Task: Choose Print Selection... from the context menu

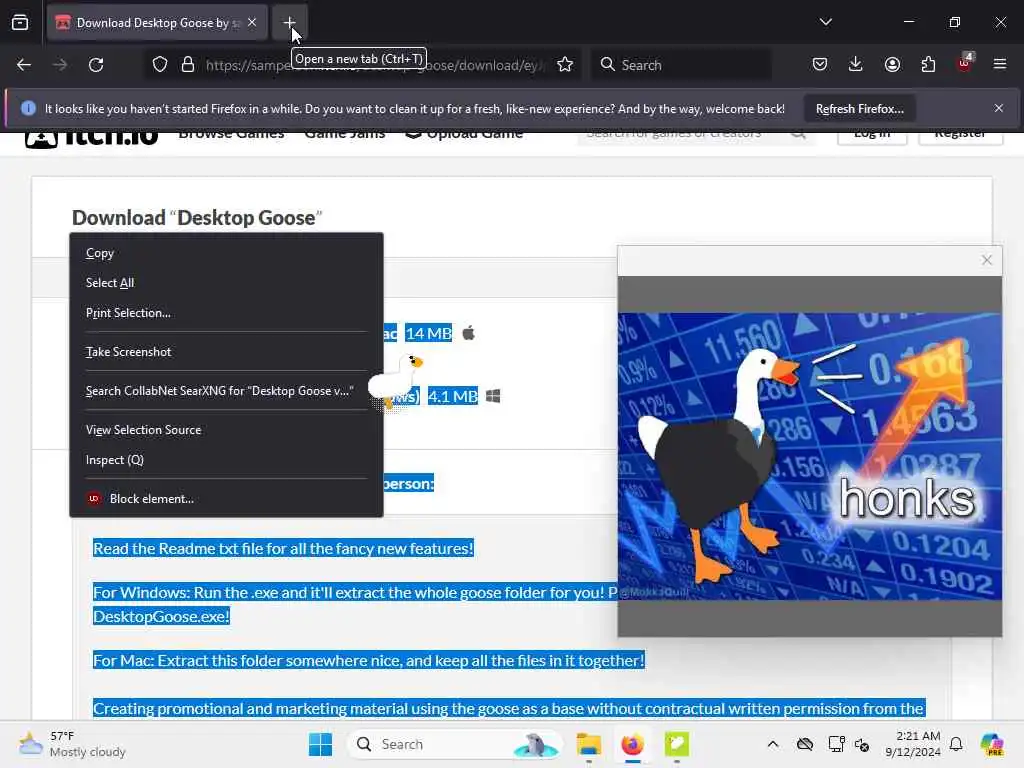Action: (226, 313)
